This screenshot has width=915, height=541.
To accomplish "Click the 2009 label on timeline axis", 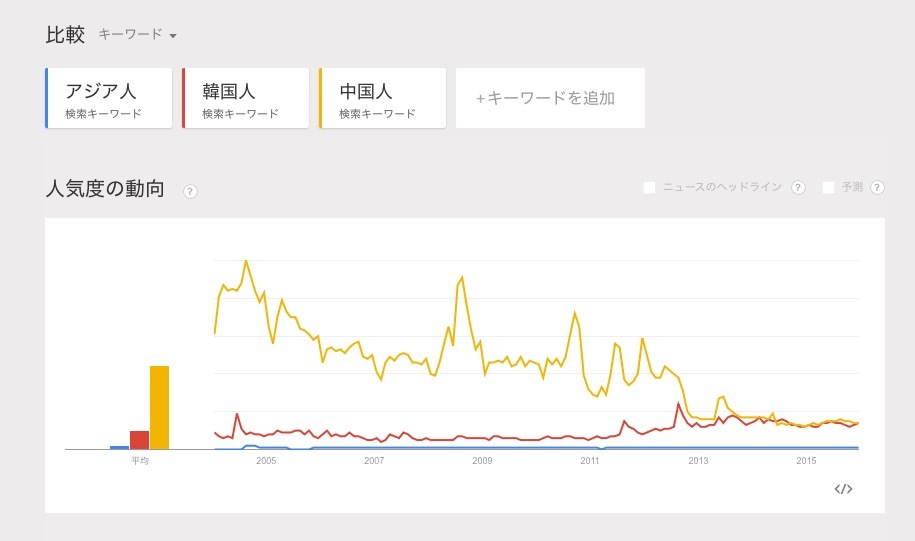I will 482,461.
